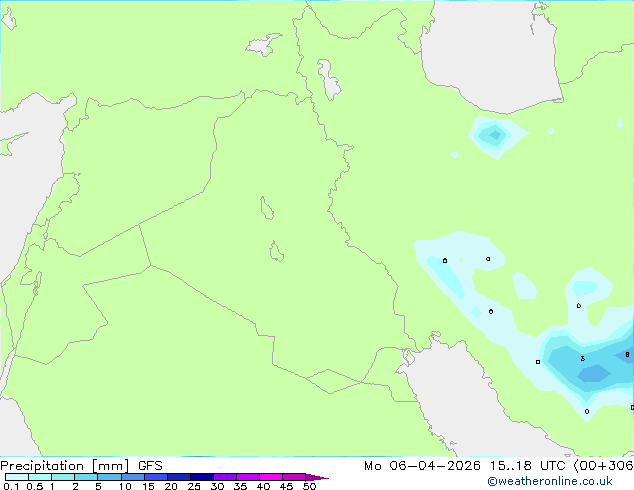Click the '06-04-2026' forecast date

tap(435, 466)
